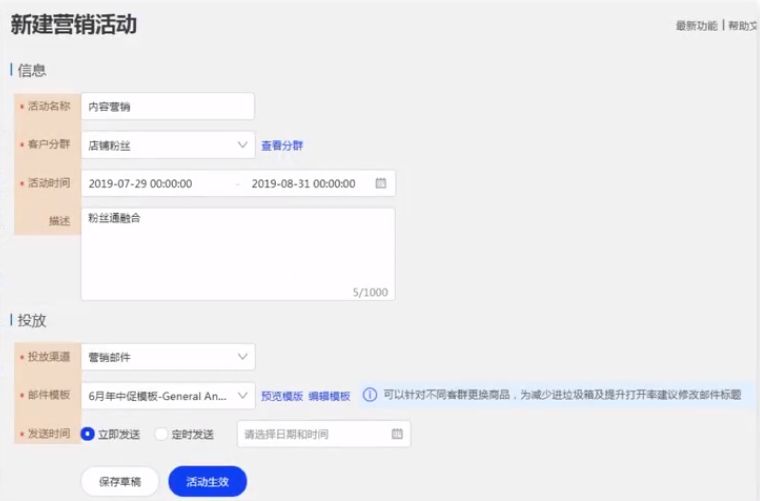
Task: Click the 保存草稿 button
Action: [x=120, y=482]
